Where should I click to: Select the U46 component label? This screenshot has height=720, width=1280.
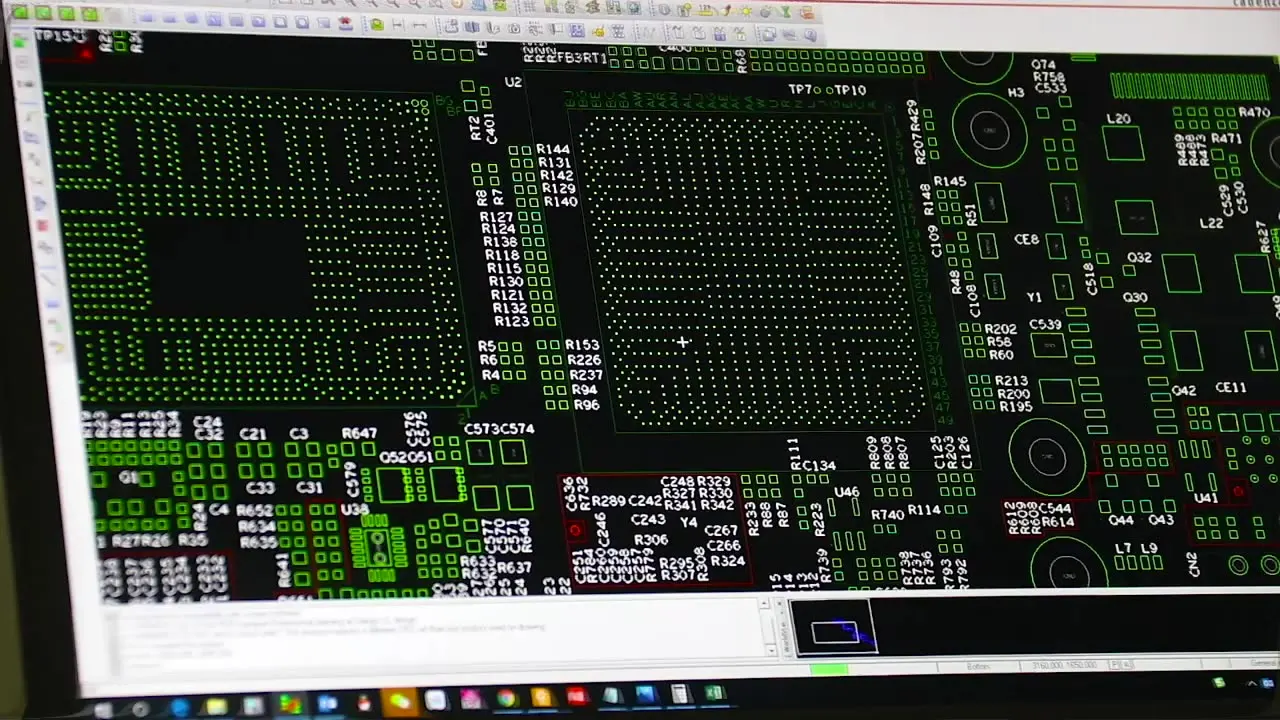(847, 492)
